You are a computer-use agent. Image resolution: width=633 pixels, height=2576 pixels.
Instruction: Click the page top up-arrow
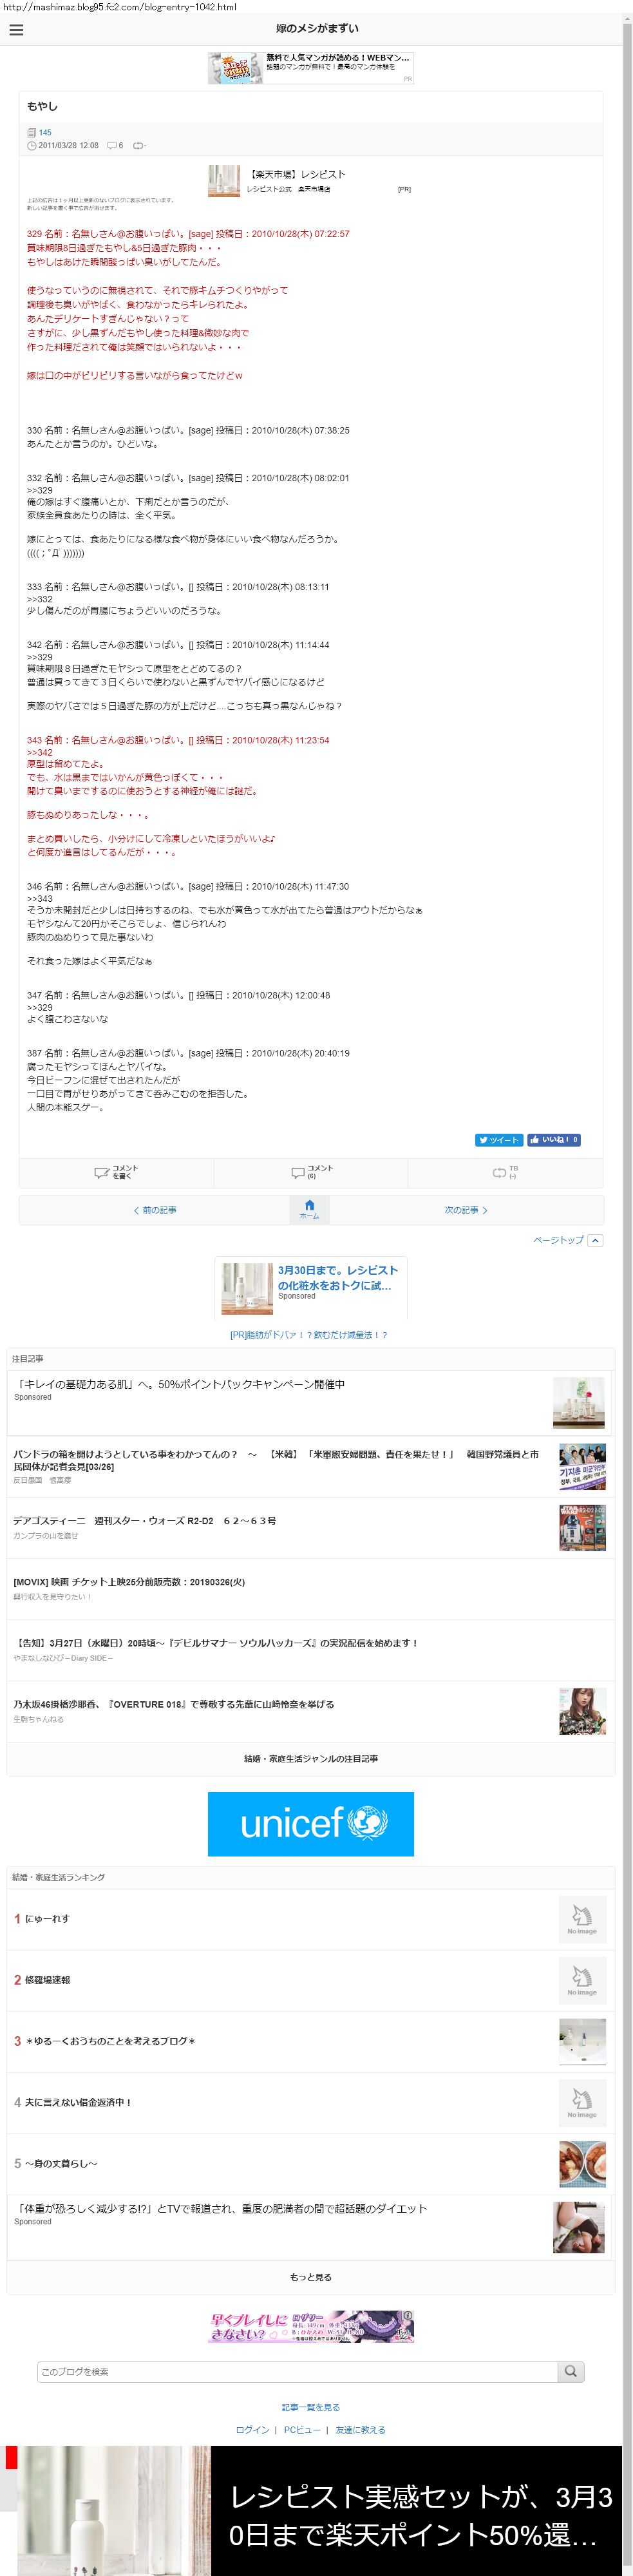[595, 1240]
